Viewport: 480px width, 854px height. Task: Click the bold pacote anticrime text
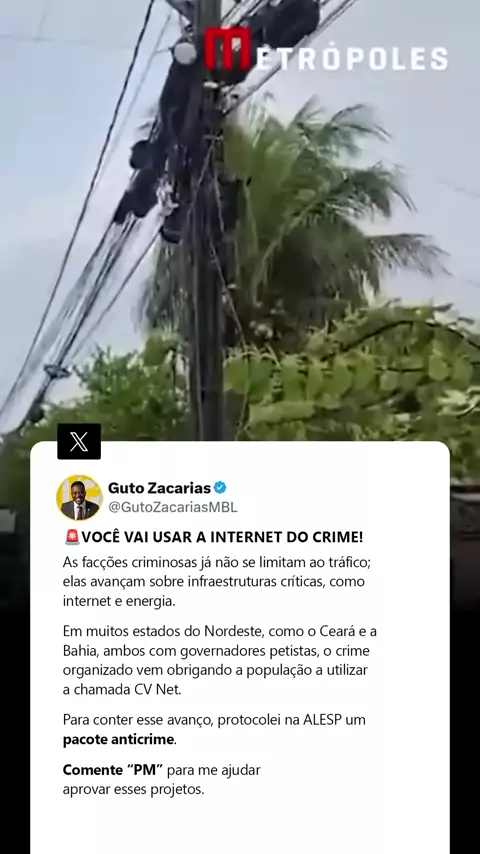pyautogui.click(x=118, y=740)
